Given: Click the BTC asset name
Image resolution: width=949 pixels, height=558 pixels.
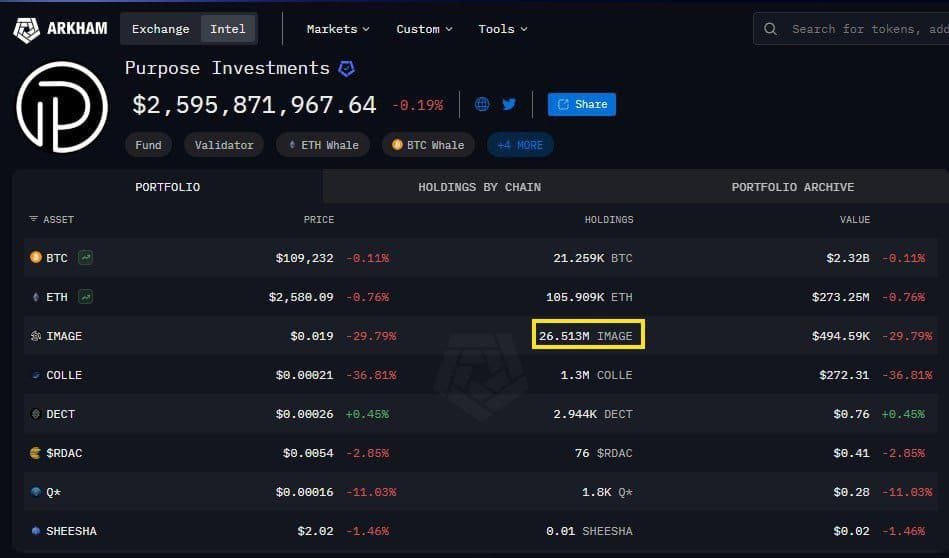Looking at the screenshot, I should [57, 258].
